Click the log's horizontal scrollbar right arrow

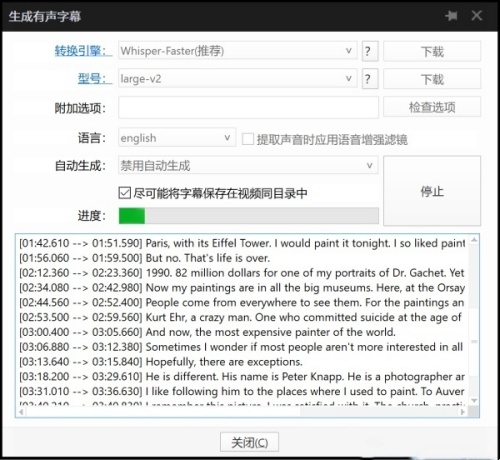(463, 412)
